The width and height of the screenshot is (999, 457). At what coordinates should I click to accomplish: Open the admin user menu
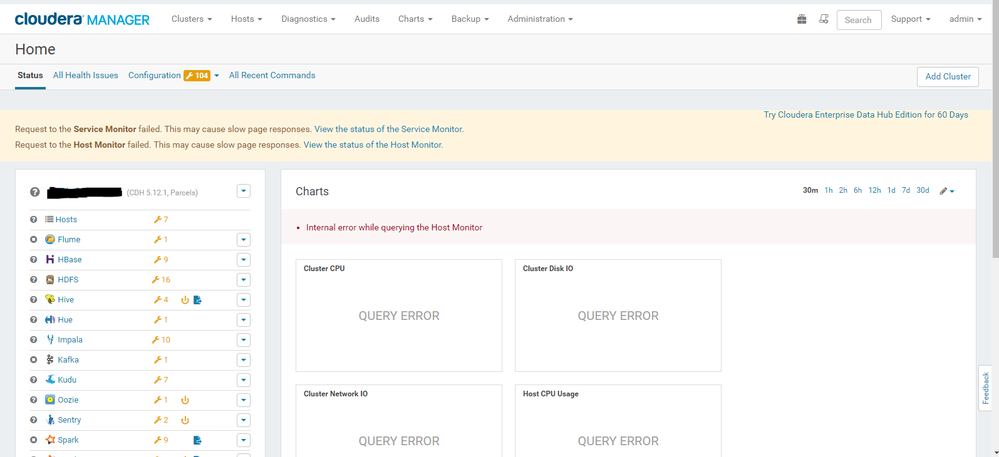[x=965, y=19]
